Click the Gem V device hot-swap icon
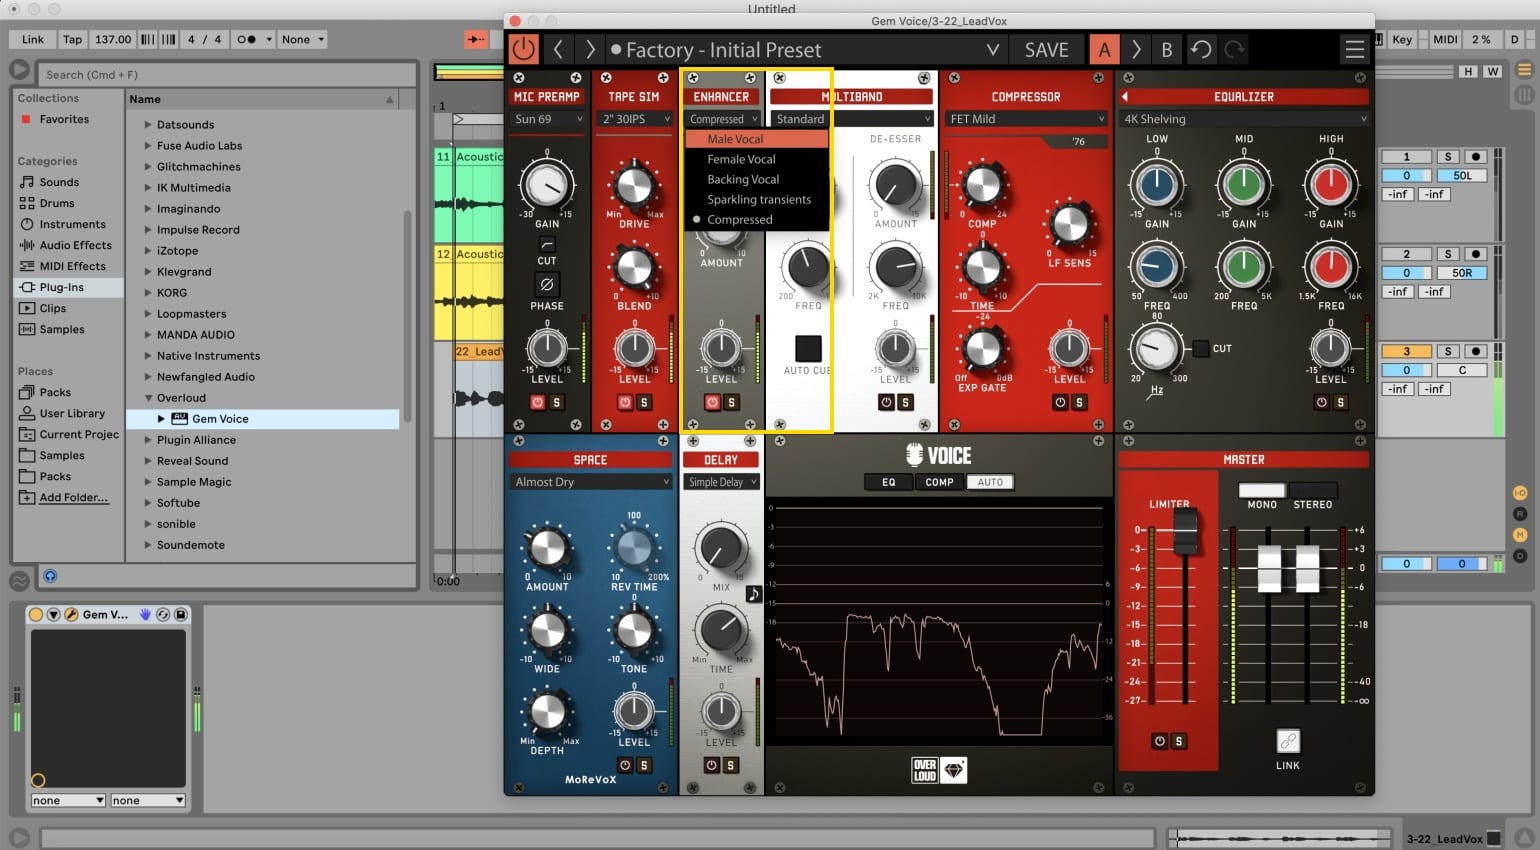 [x=163, y=614]
